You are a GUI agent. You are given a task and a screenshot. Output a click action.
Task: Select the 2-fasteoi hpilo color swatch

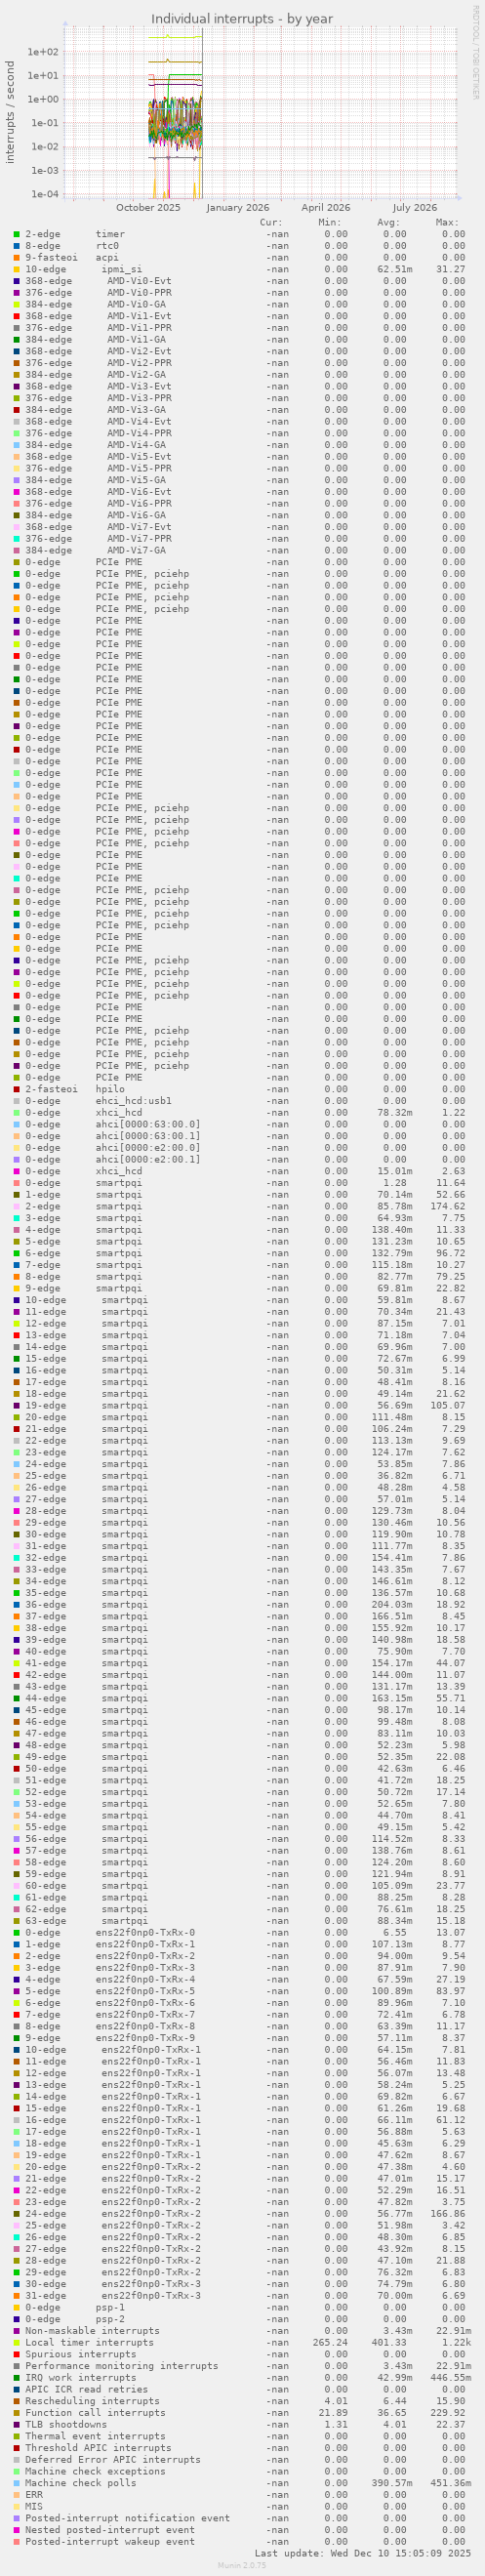pyautogui.click(x=16, y=1090)
